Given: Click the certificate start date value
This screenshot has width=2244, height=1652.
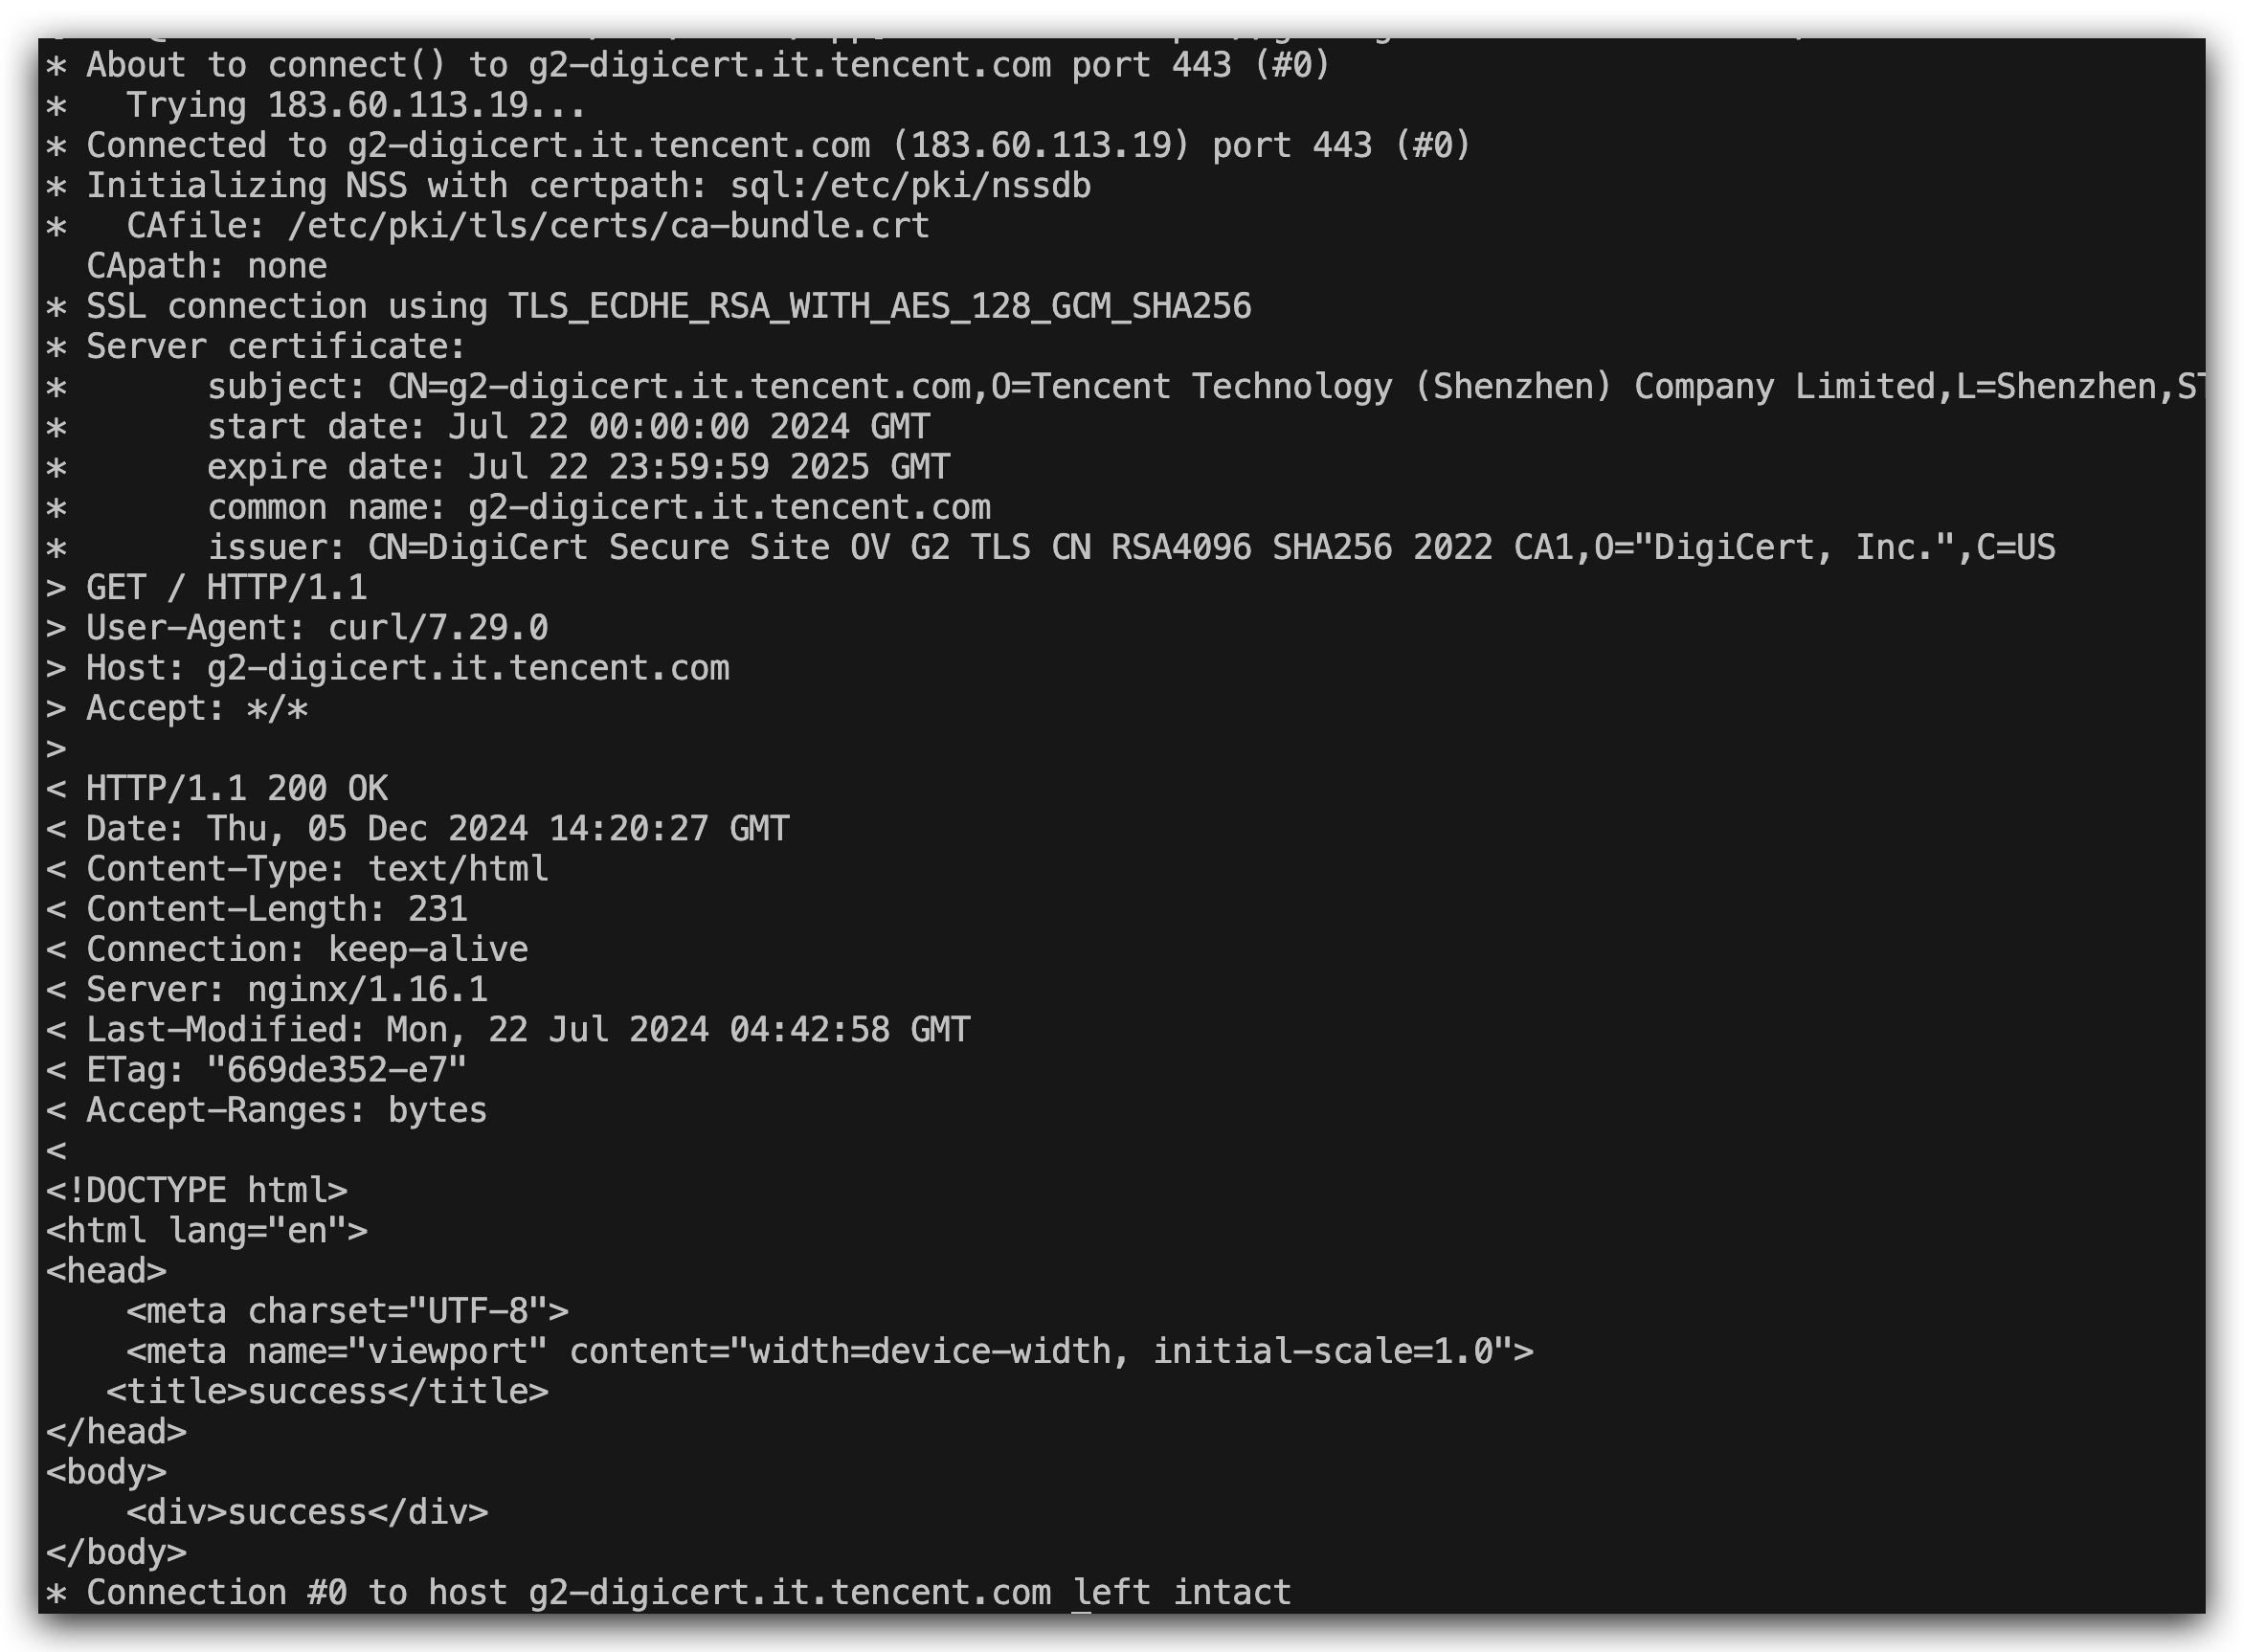Looking at the screenshot, I should click(x=689, y=428).
